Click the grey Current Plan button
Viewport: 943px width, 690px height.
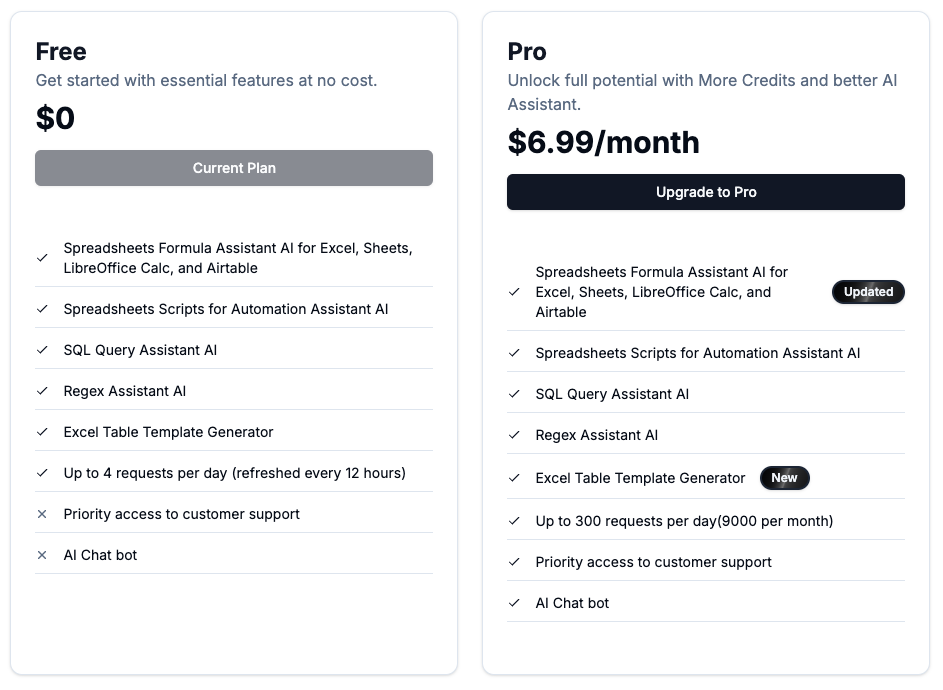click(x=234, y=168)
